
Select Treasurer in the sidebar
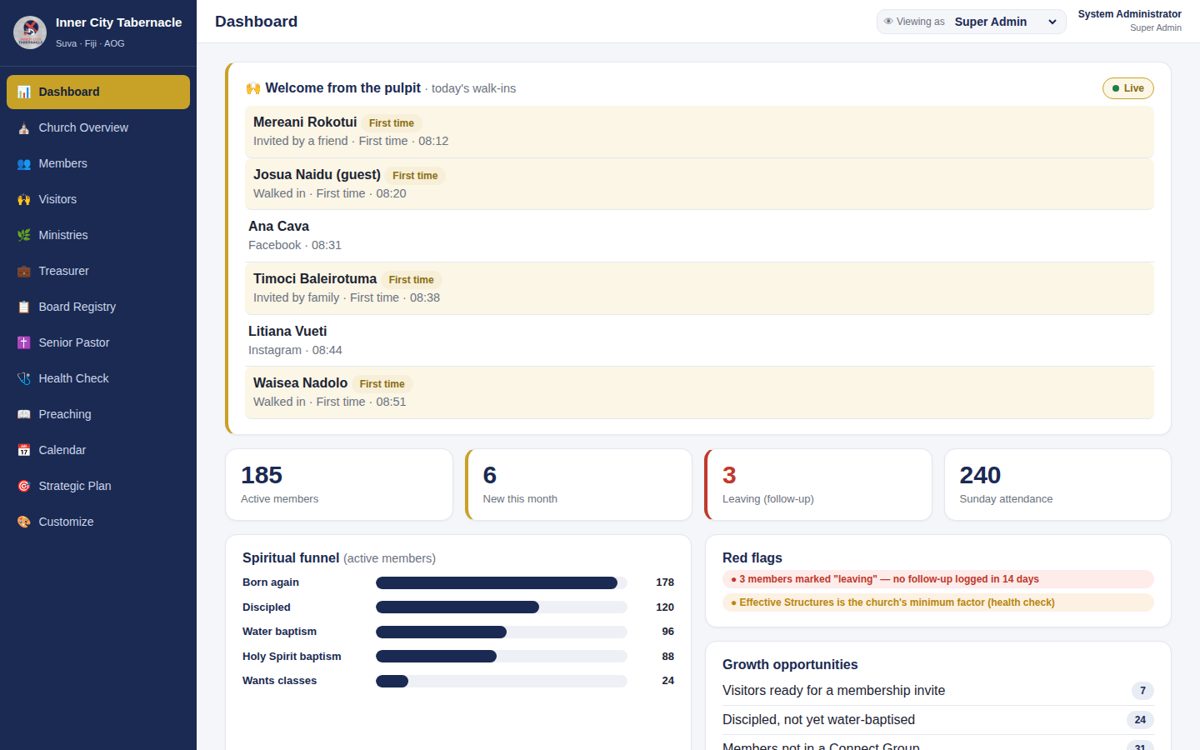[98, 271]
